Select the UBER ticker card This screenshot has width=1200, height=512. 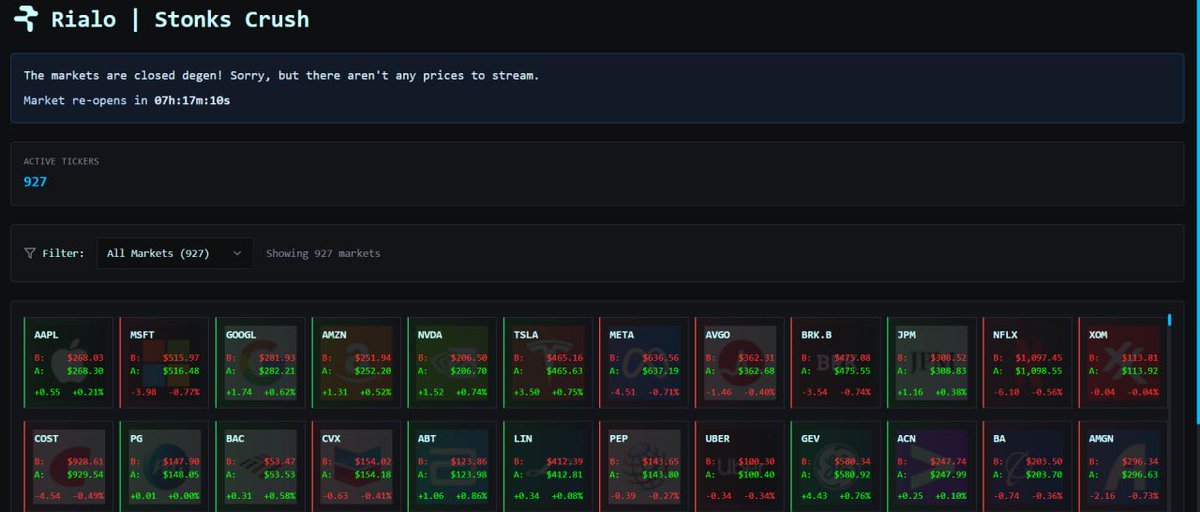738,466
